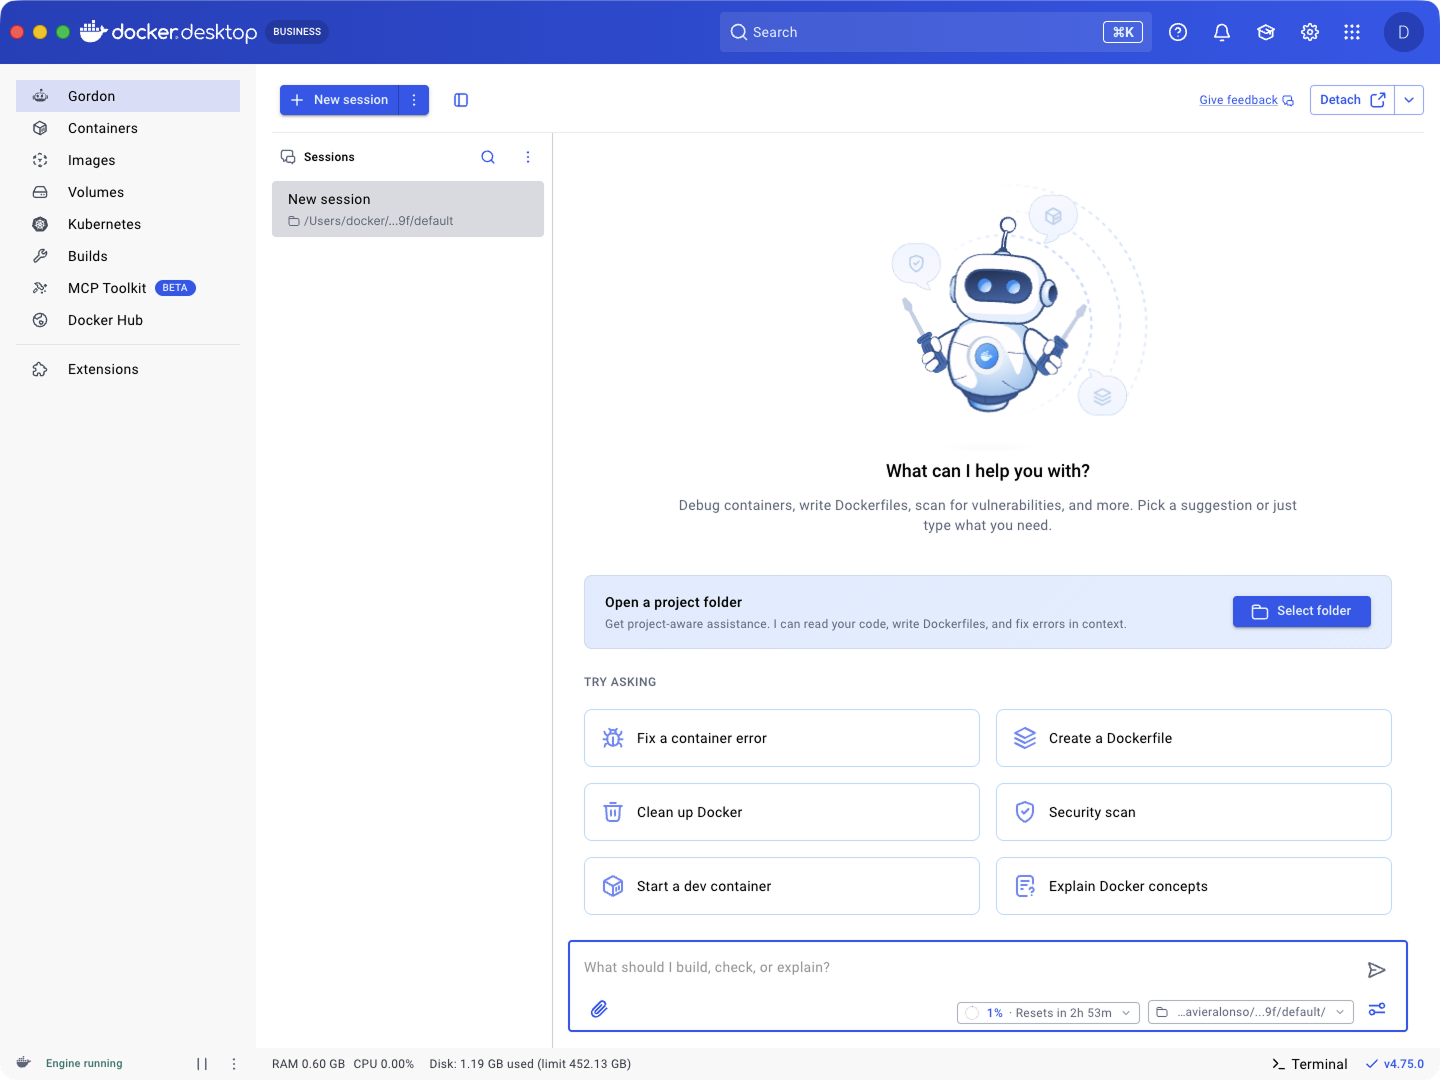The width and height of the screenshot is (1440, 1080).
Task: Click the Containers cube icon
Action: point(40,128)
